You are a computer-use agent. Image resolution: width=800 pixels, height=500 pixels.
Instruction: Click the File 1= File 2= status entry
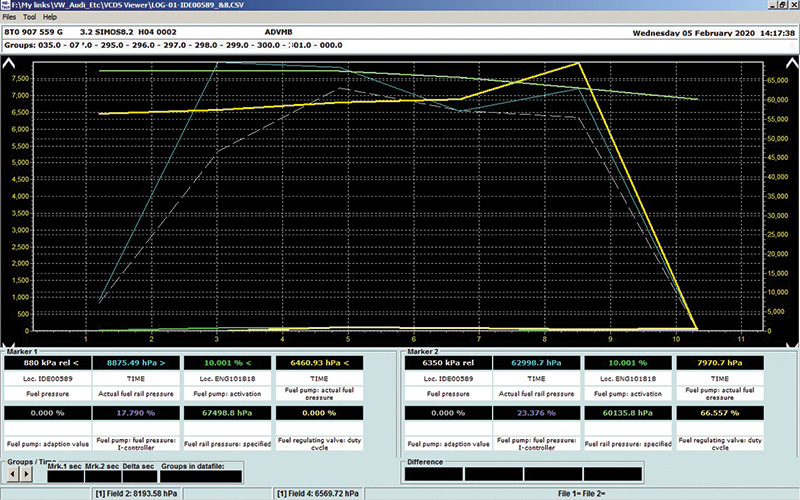[x=581, y=494]
